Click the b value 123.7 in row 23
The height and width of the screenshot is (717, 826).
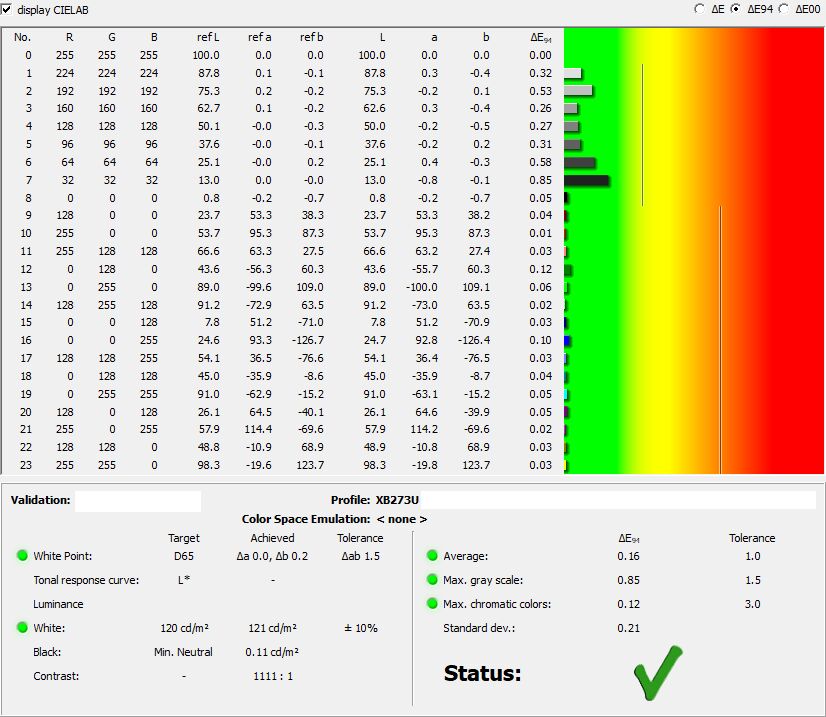475,465
